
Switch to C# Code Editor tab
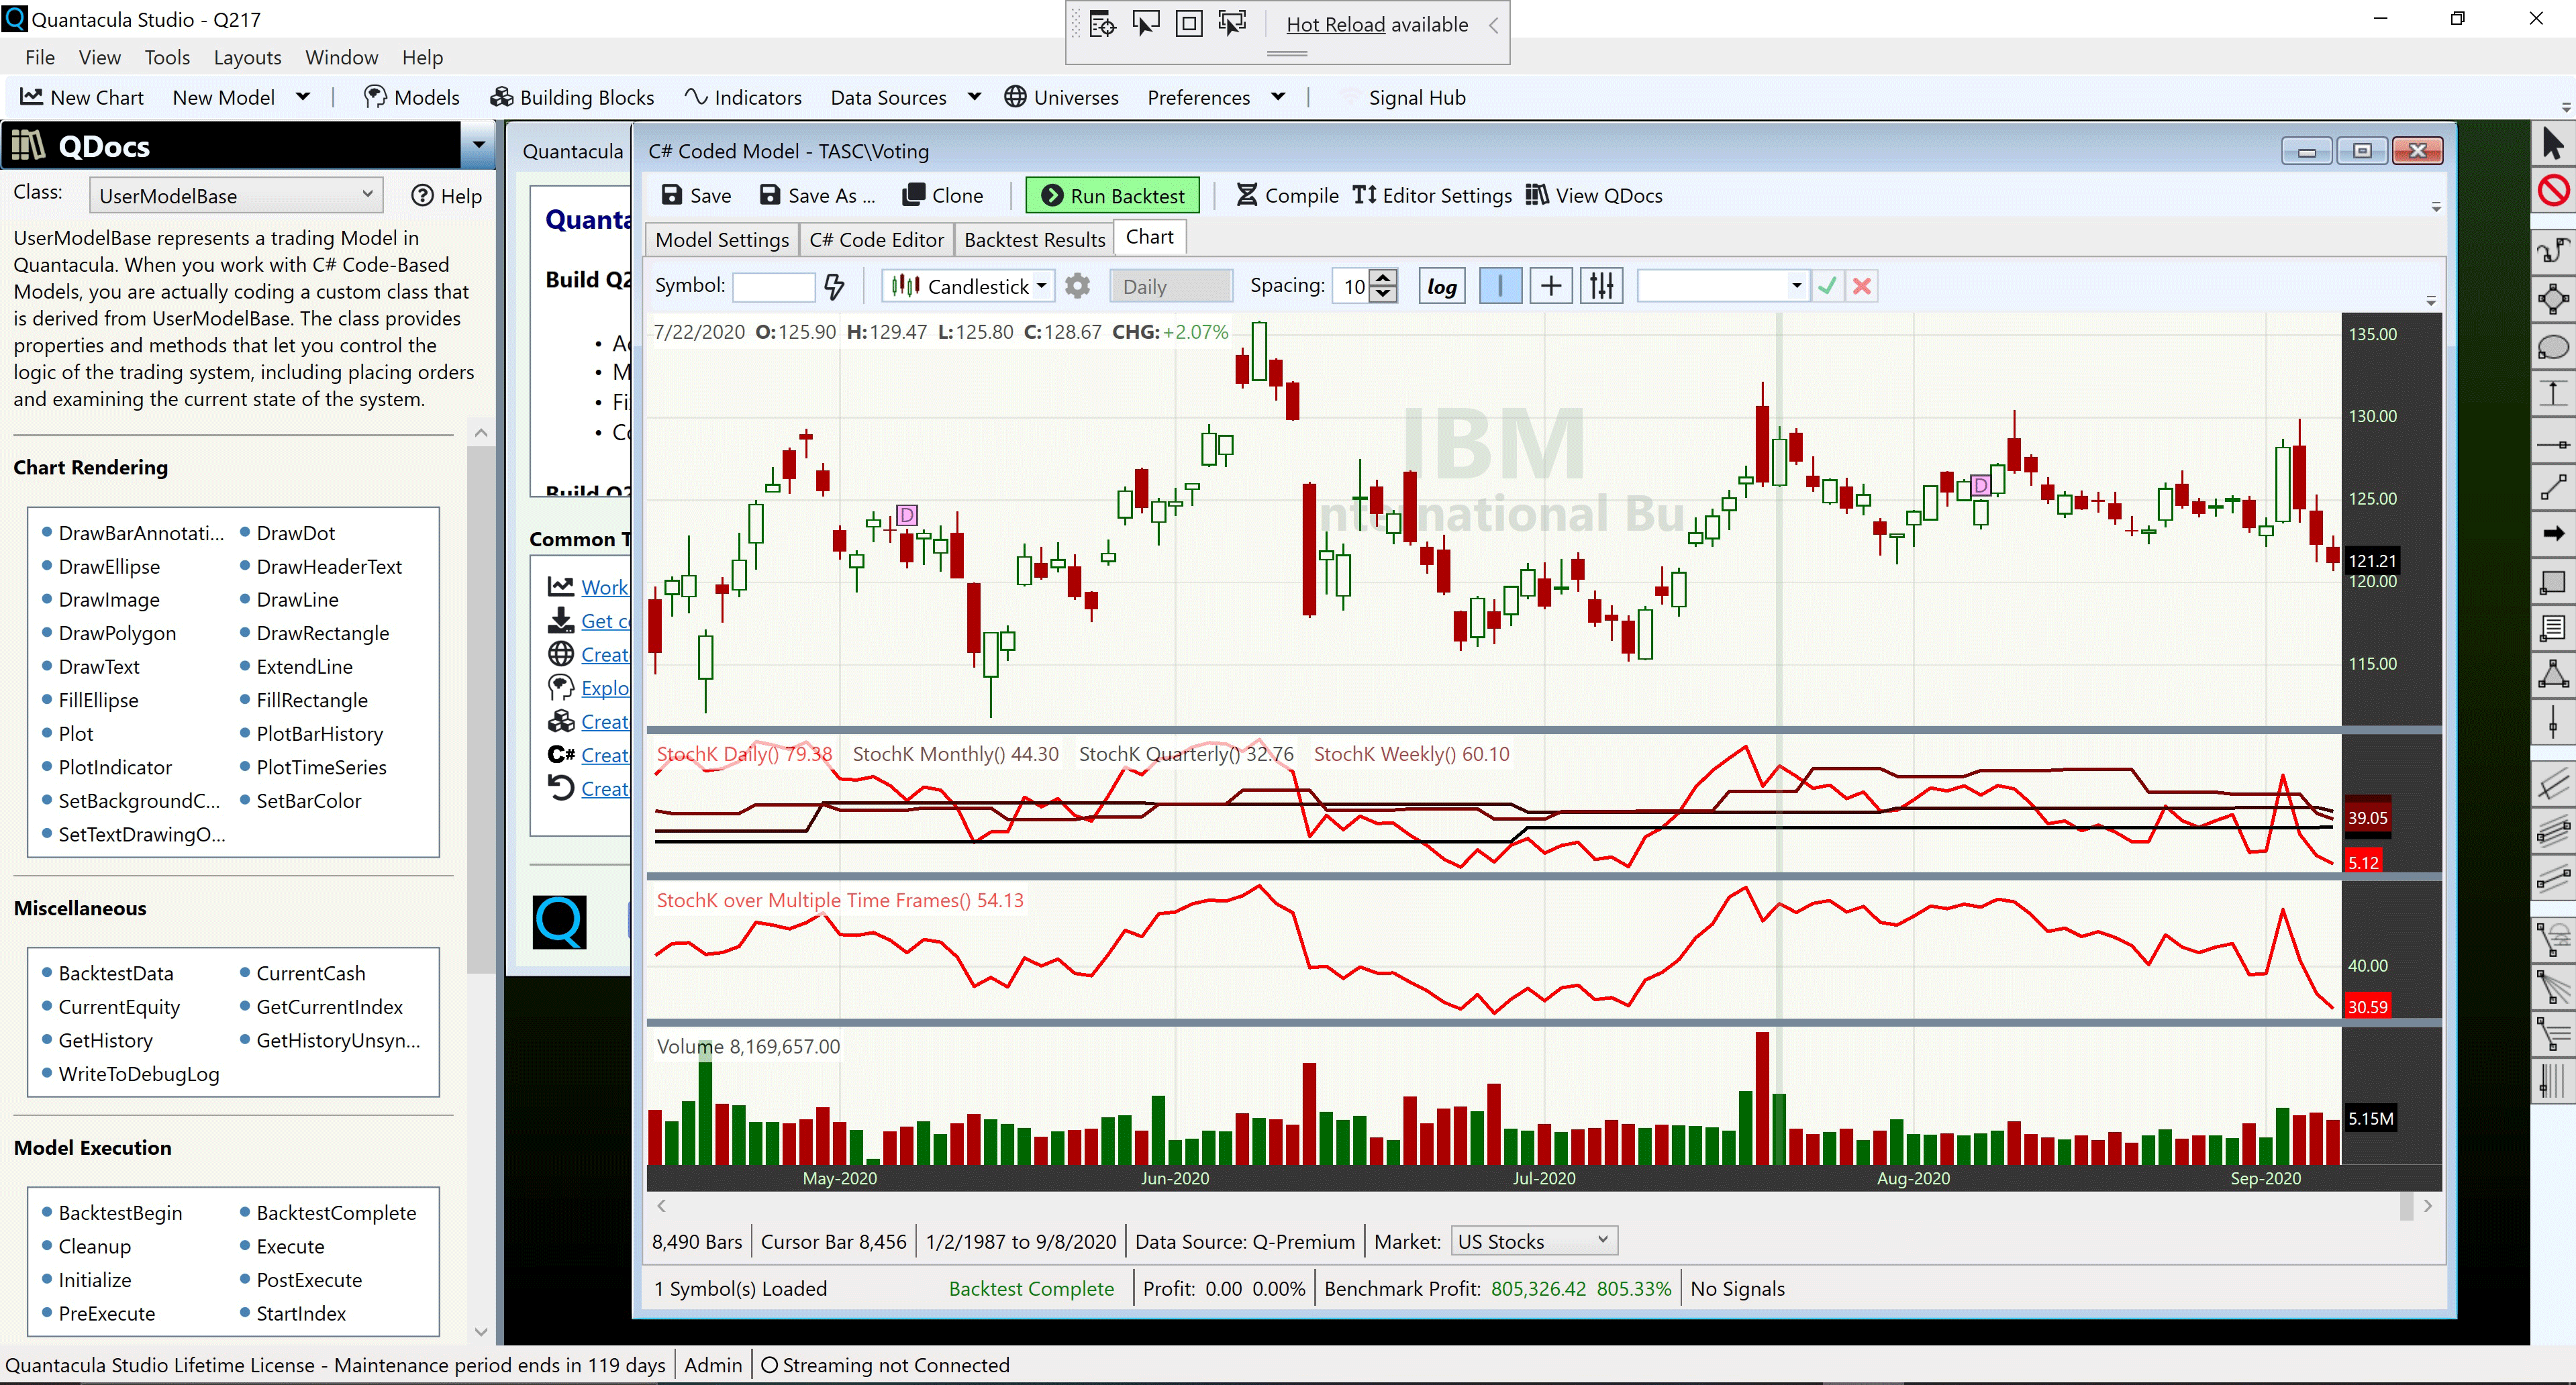[x=876, y=240]
